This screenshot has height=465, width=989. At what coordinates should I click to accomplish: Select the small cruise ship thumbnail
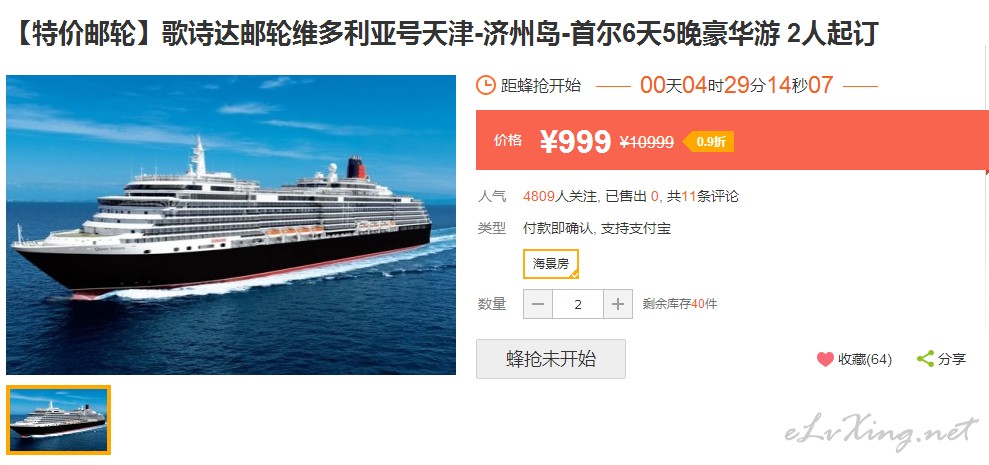(59, 420)
